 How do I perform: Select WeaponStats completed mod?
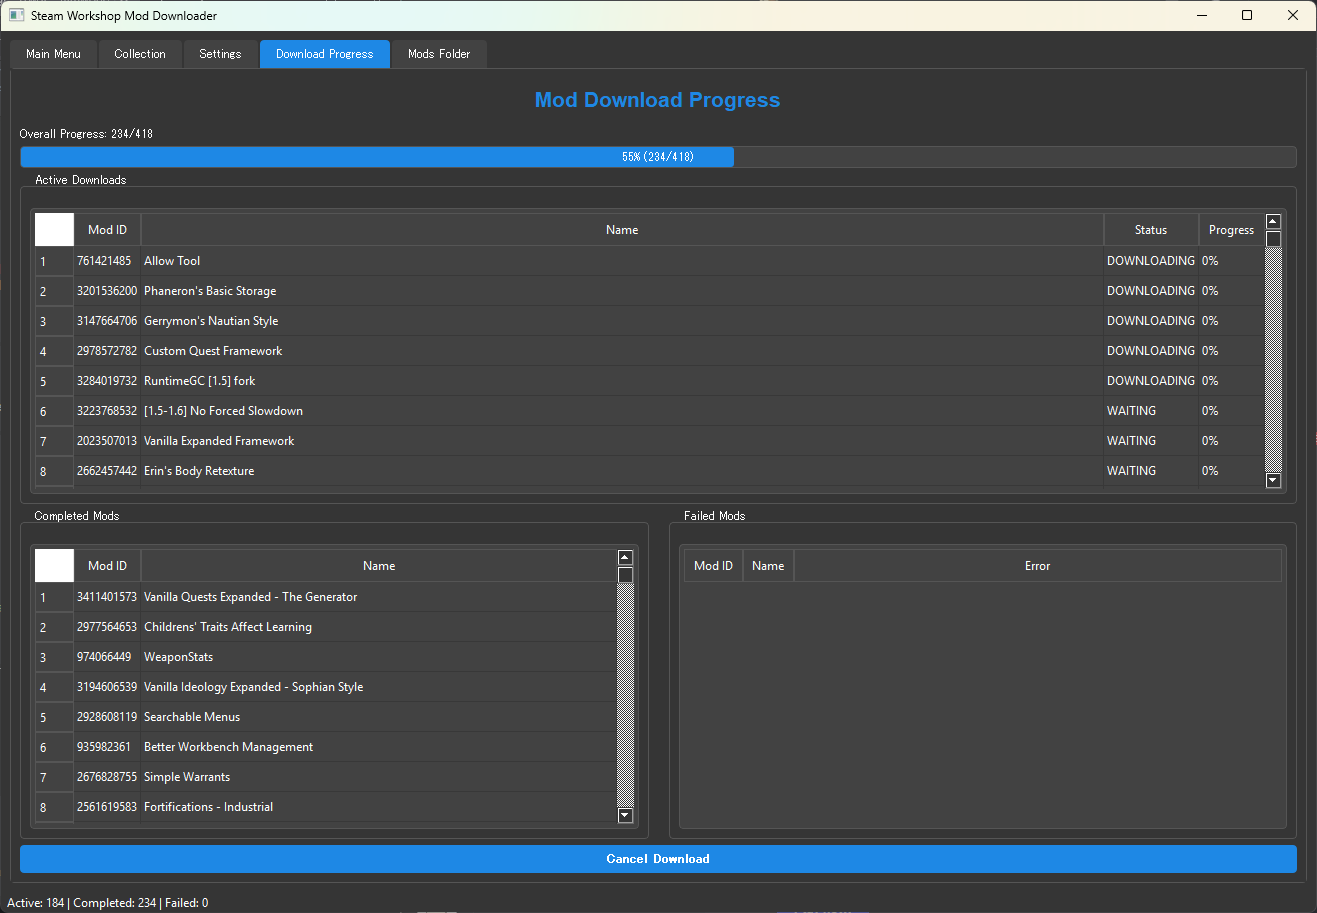[x=379, y=657]
